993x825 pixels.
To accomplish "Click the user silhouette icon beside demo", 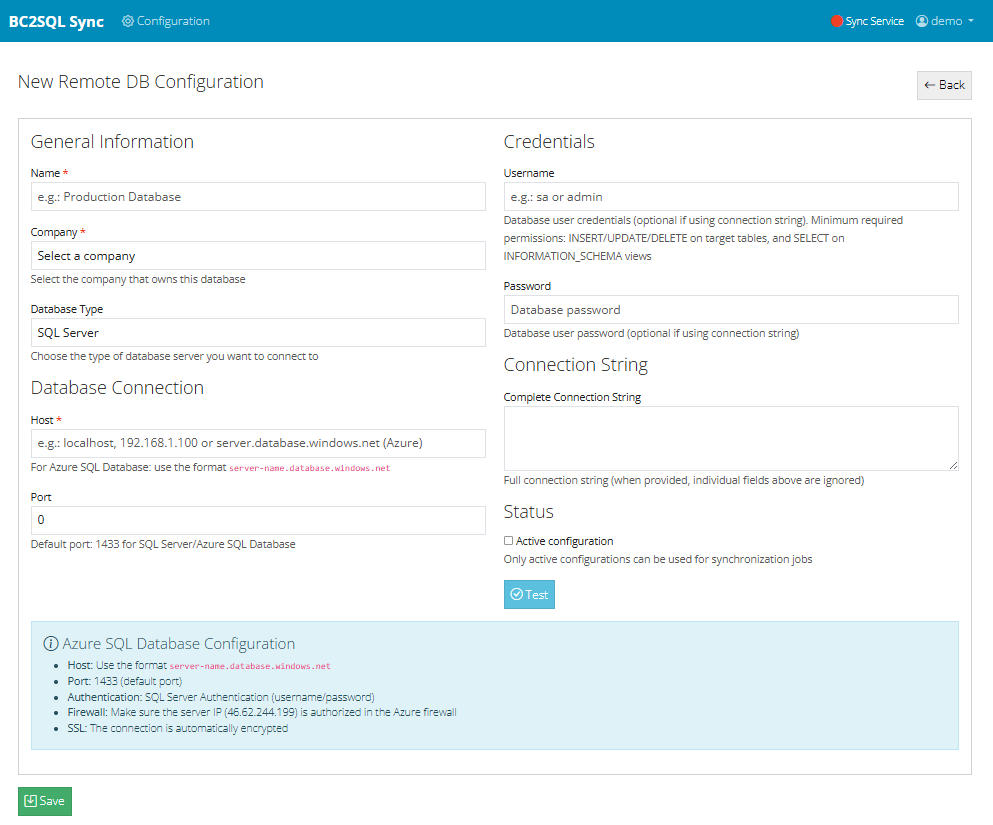I will coord(921,20).
